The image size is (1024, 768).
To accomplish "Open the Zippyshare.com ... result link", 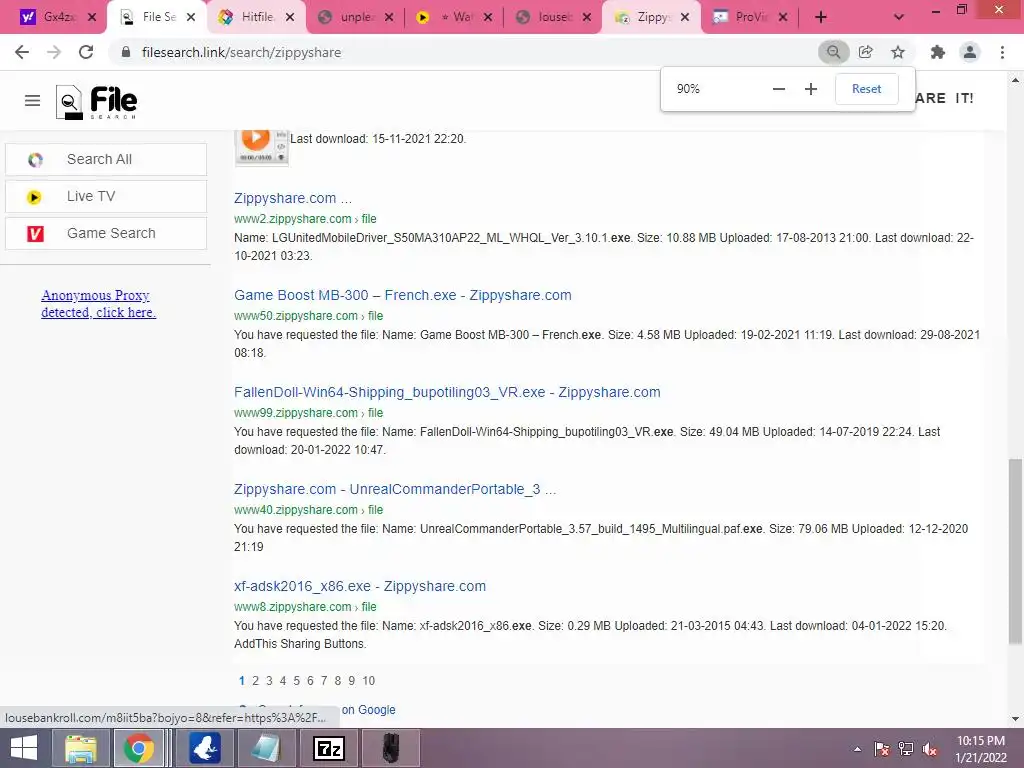I will coord(293,198).
